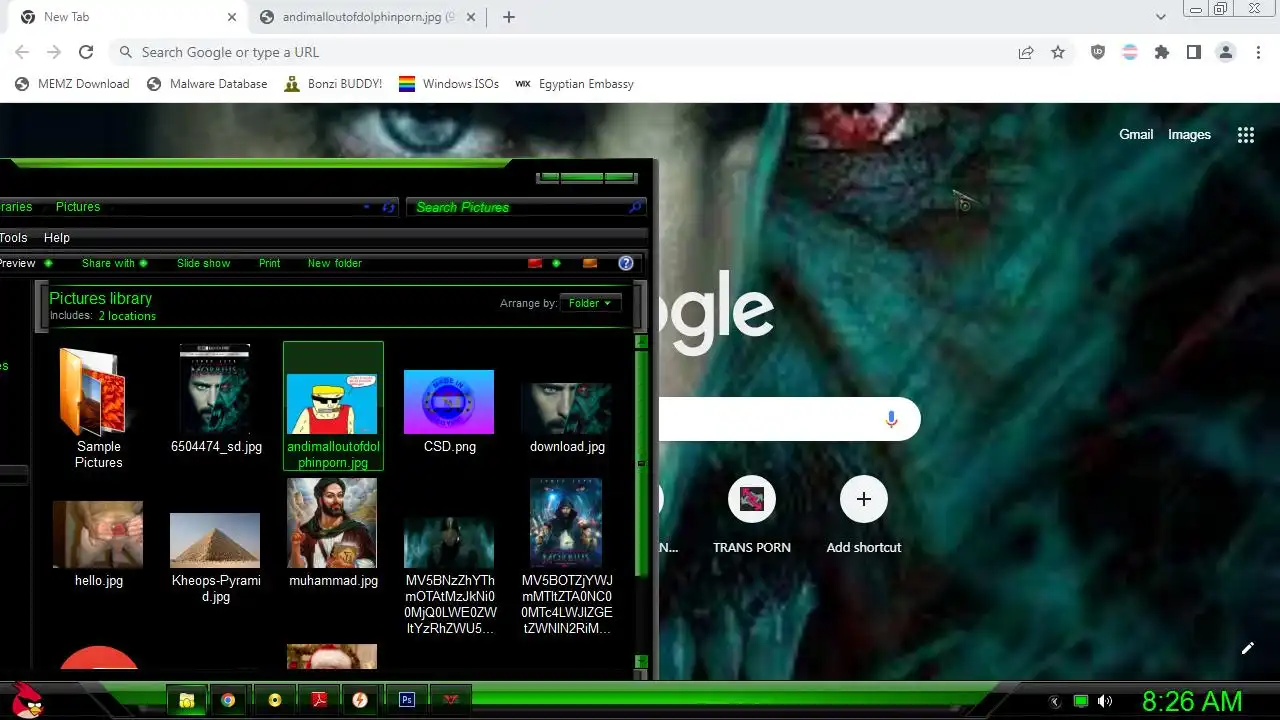Expand the Preview dropdown arrow

(x=48, y=263)
